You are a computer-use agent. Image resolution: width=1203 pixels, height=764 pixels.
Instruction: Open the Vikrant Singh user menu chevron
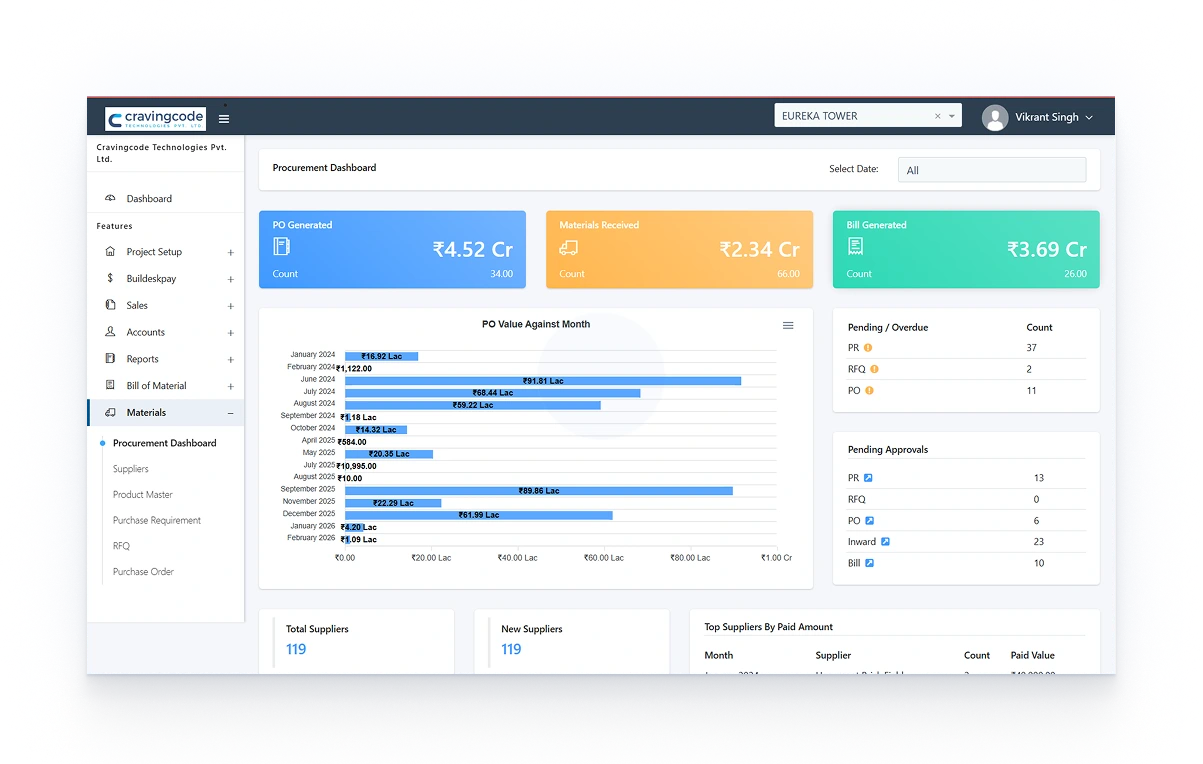[x=1089, y=118]
